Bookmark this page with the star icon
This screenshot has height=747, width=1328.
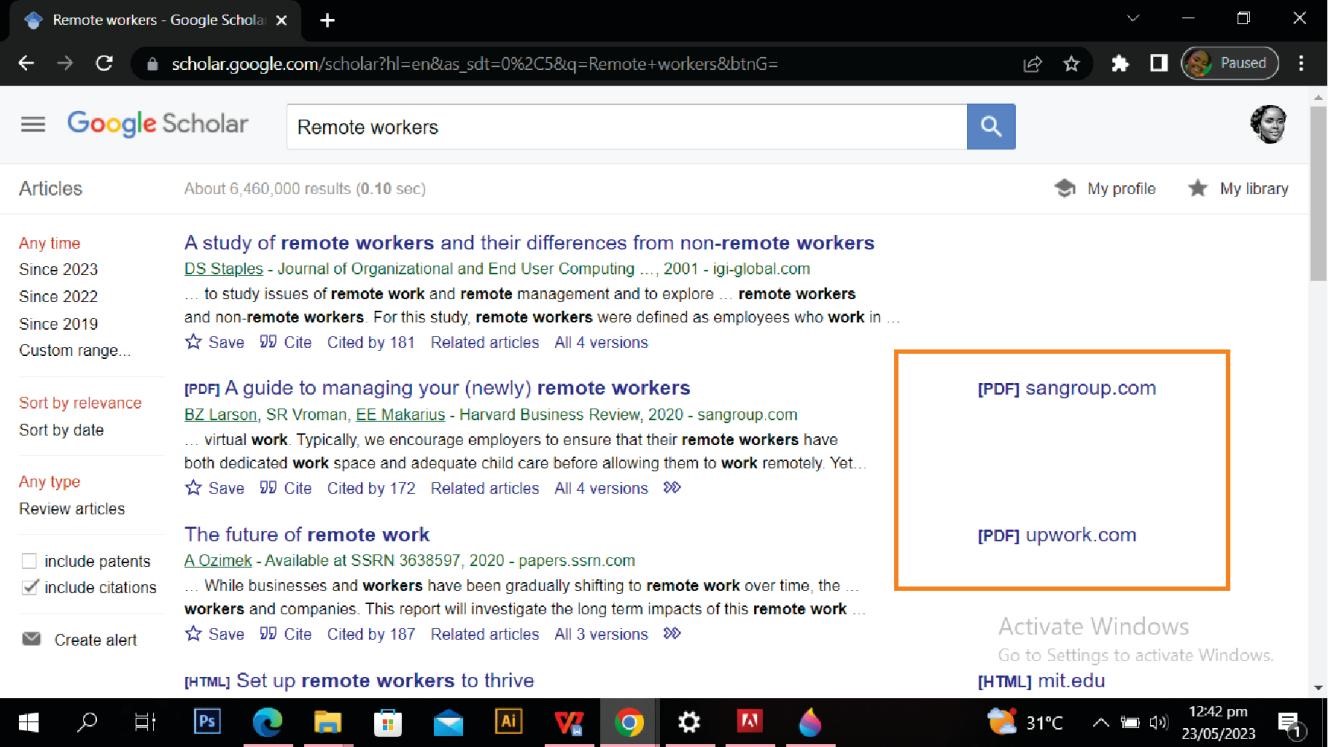pyautogui.click(x=1071, y=63)
